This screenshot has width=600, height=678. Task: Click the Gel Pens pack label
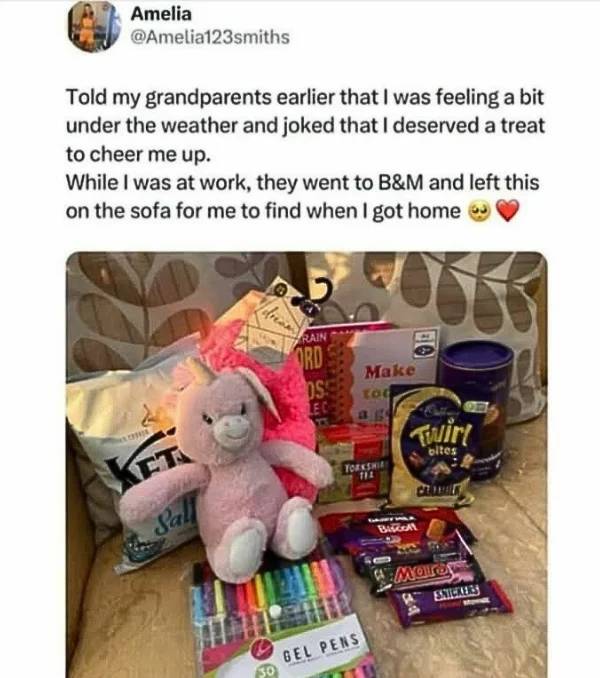tap(321, 647)
